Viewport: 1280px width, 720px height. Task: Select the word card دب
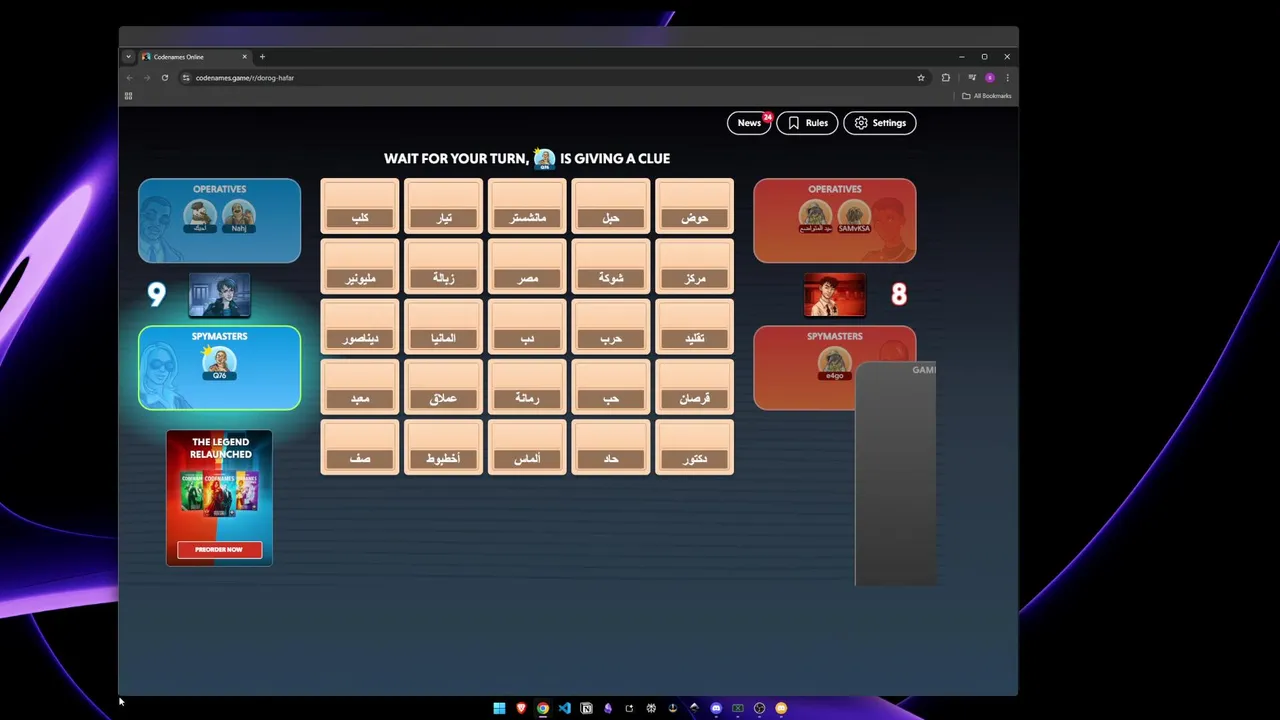point(527,326)
